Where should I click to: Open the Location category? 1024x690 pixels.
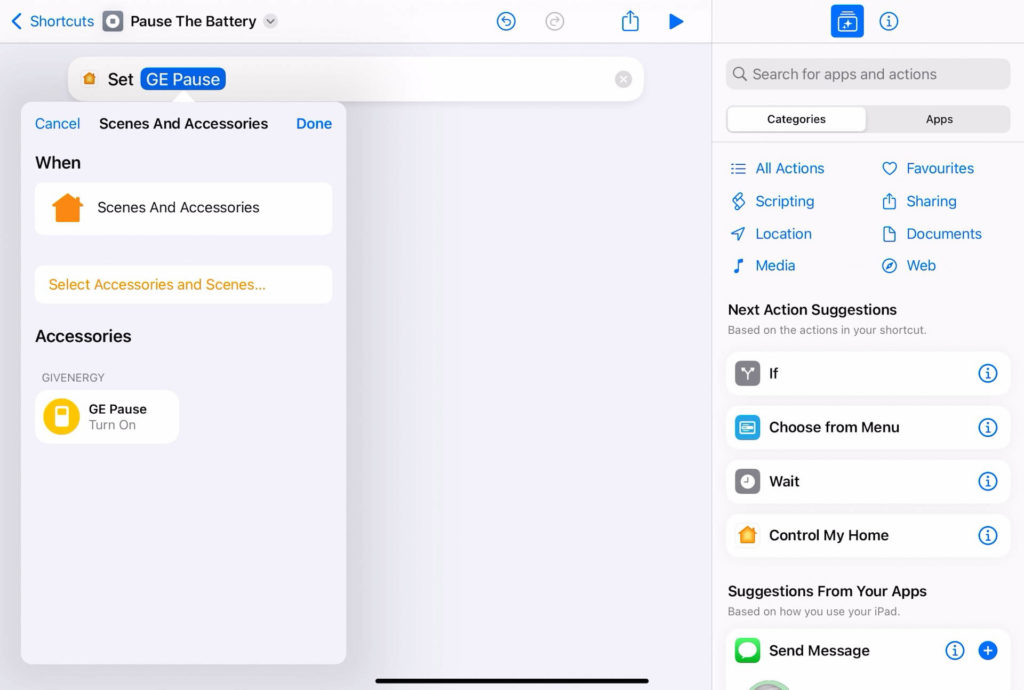771,234
